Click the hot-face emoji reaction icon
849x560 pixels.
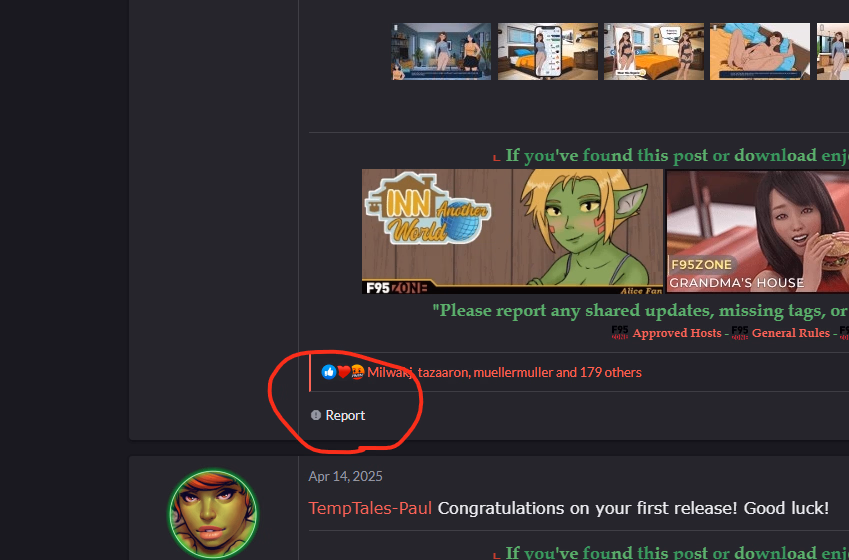[357, 372]
